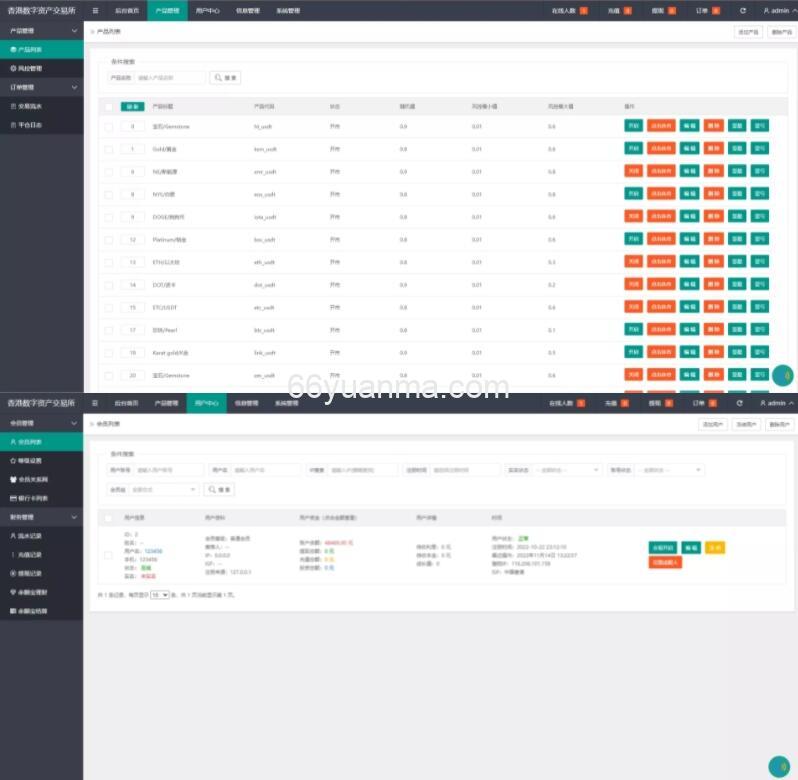Click the 添加产品 button
The height and width of the screenshot is (780, 798).
click(x=748, y=32)
